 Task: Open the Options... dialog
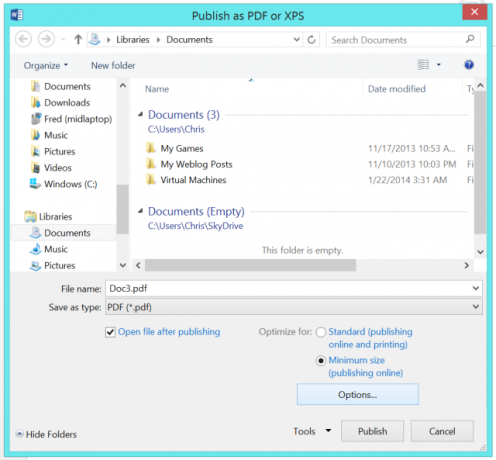358,394
